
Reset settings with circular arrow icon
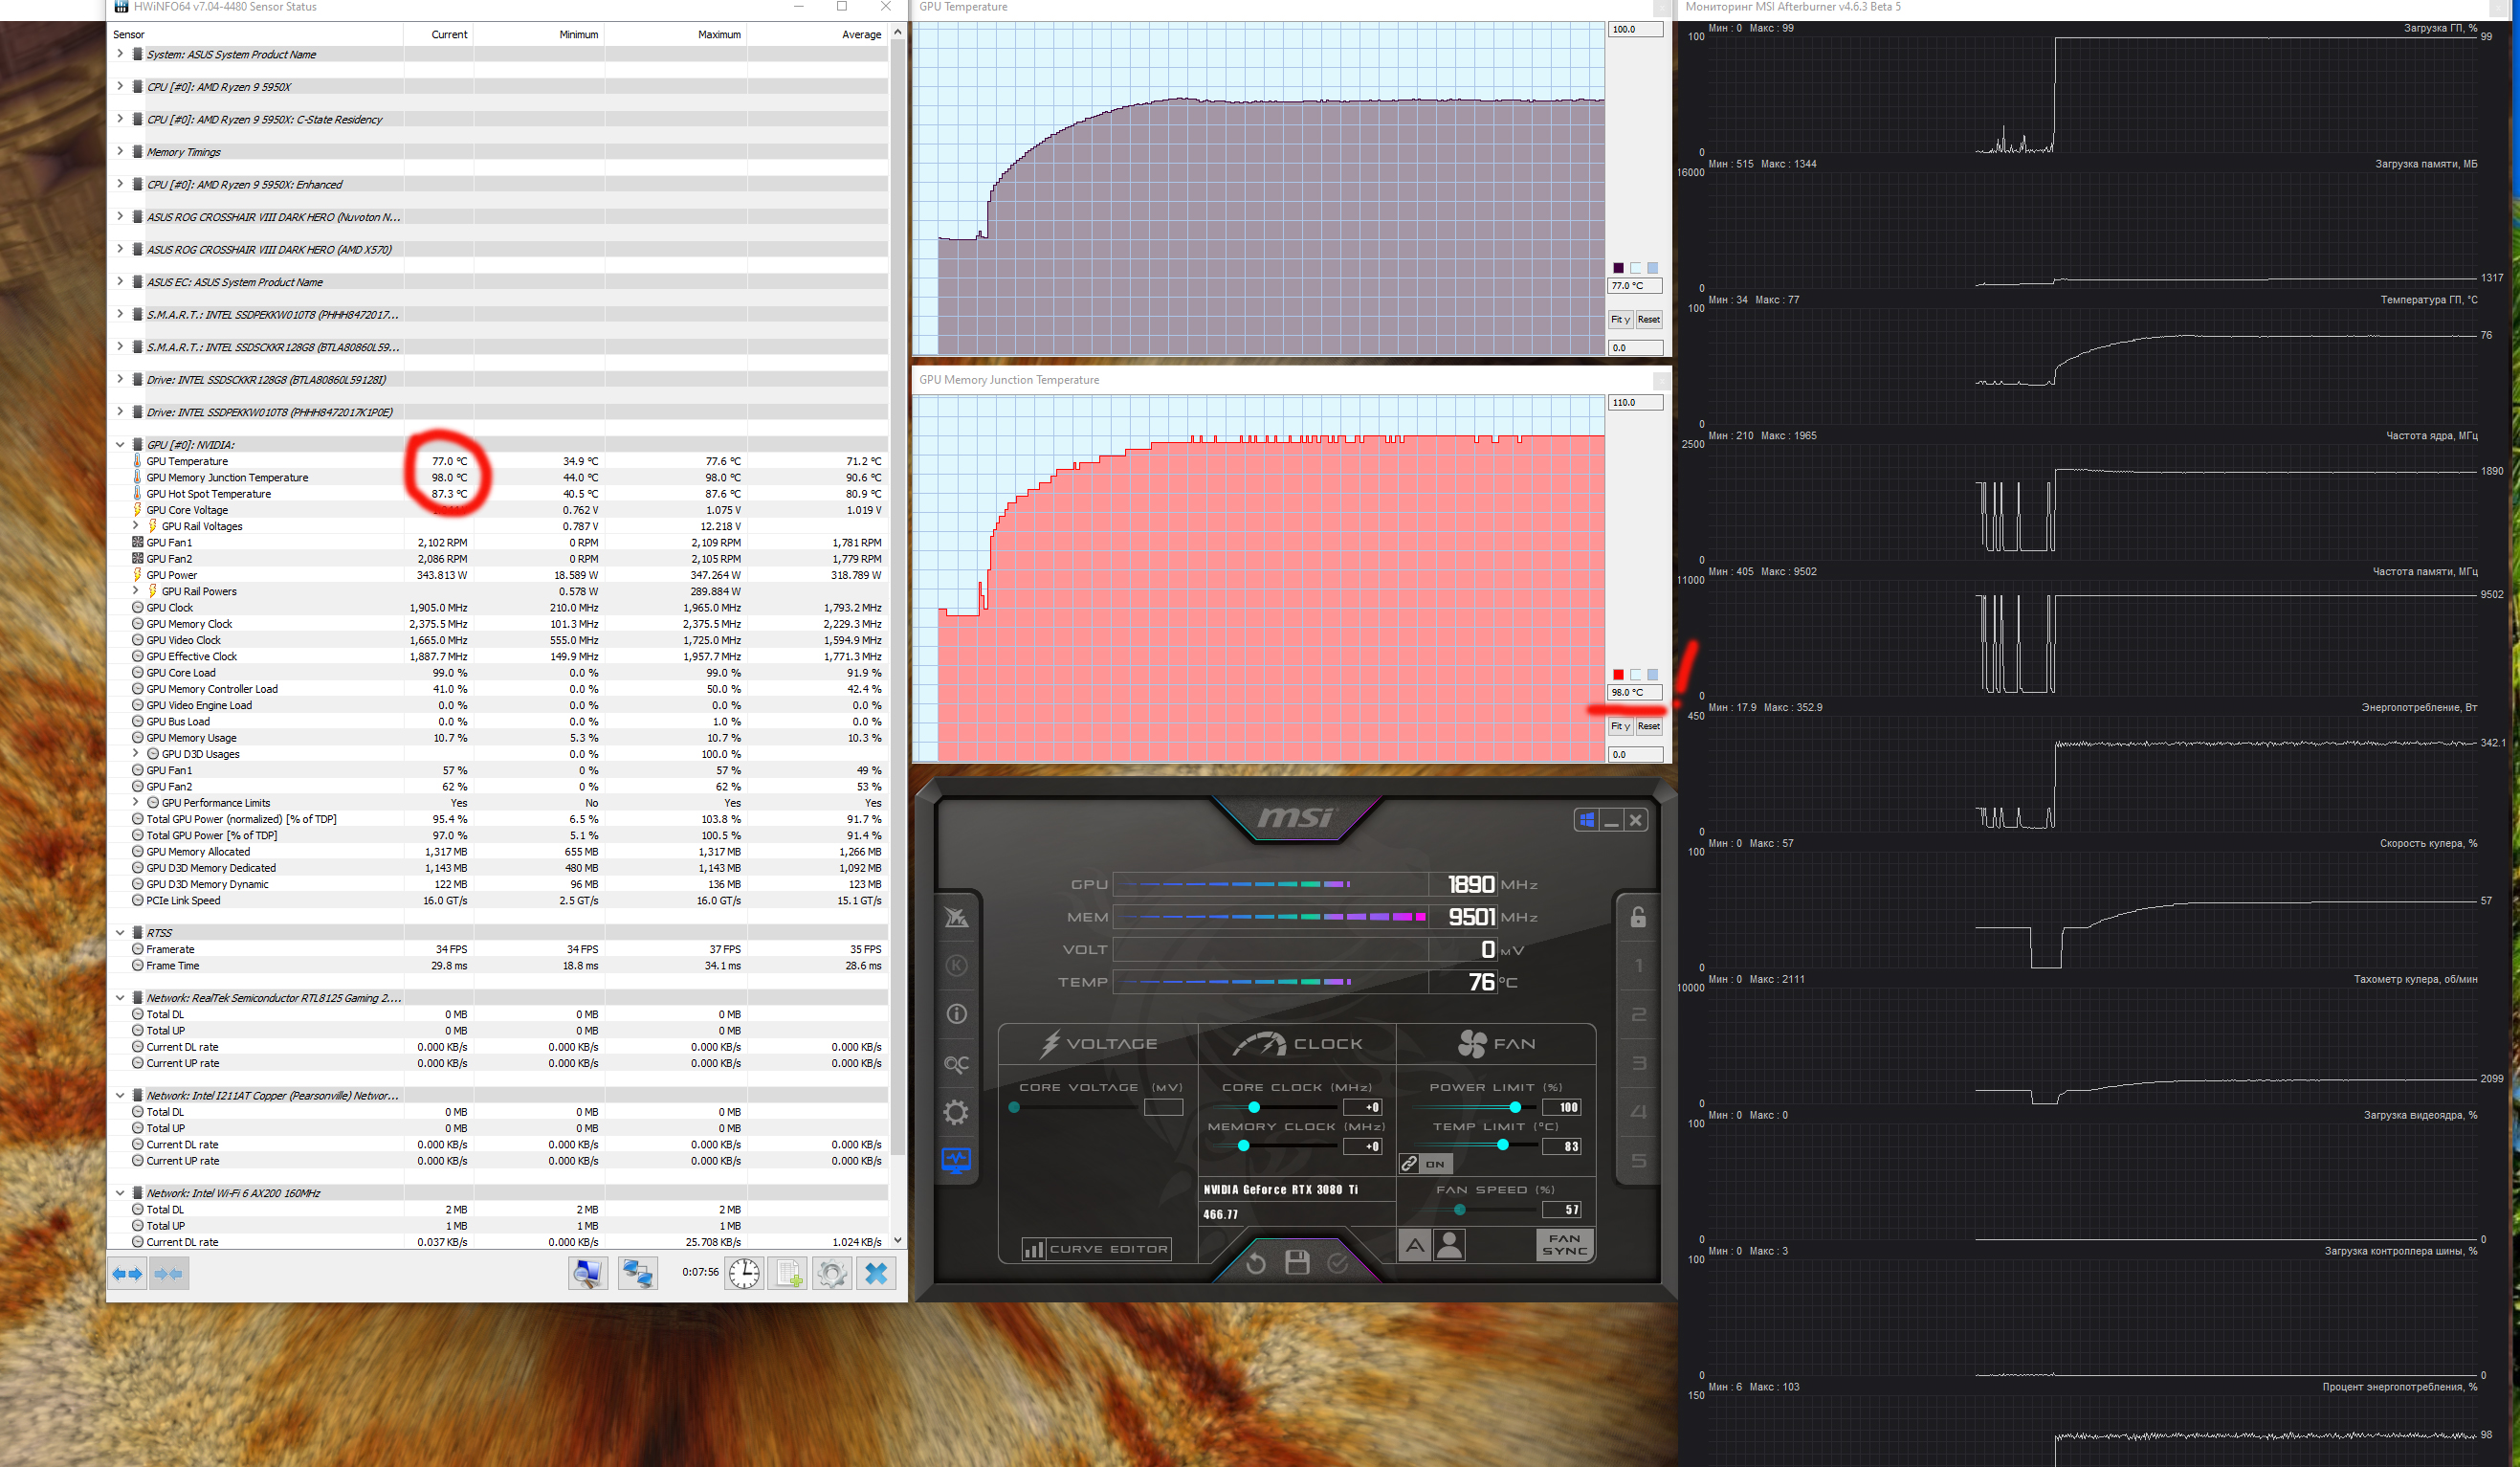pyautogui.click(x=1256, y=1263)
